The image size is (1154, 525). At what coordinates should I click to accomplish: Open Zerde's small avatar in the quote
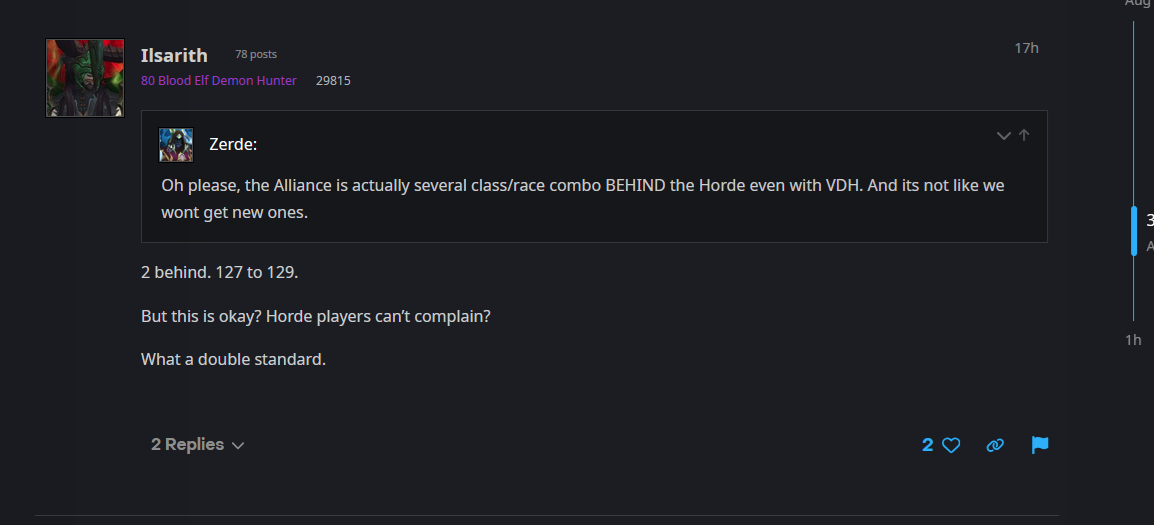pyautogui.click(x=176, y=145)
